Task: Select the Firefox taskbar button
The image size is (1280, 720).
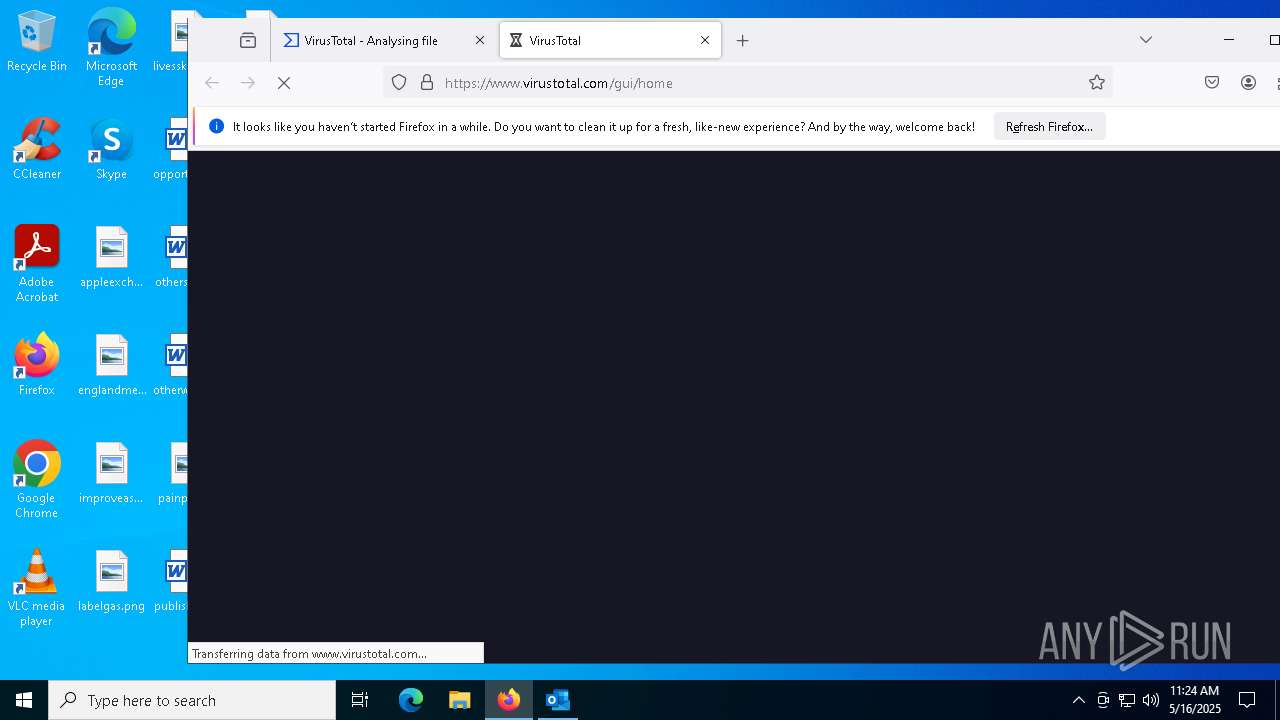Action: (509, 700)
